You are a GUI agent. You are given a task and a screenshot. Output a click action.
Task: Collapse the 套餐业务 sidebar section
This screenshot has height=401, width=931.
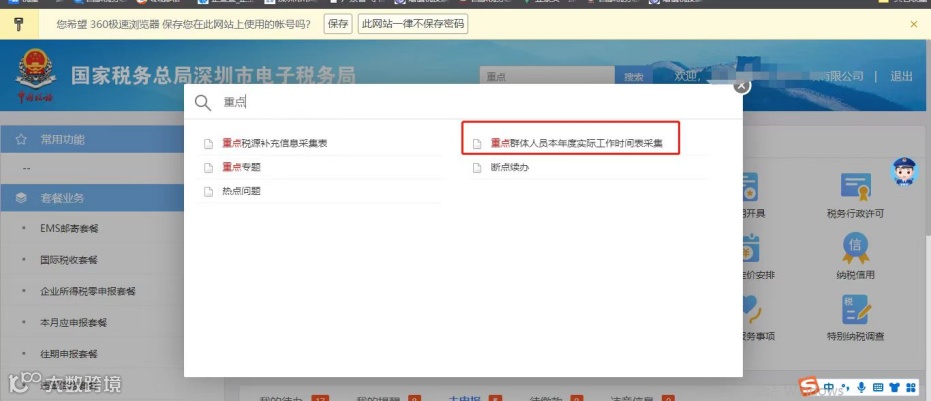click(92, 198)
